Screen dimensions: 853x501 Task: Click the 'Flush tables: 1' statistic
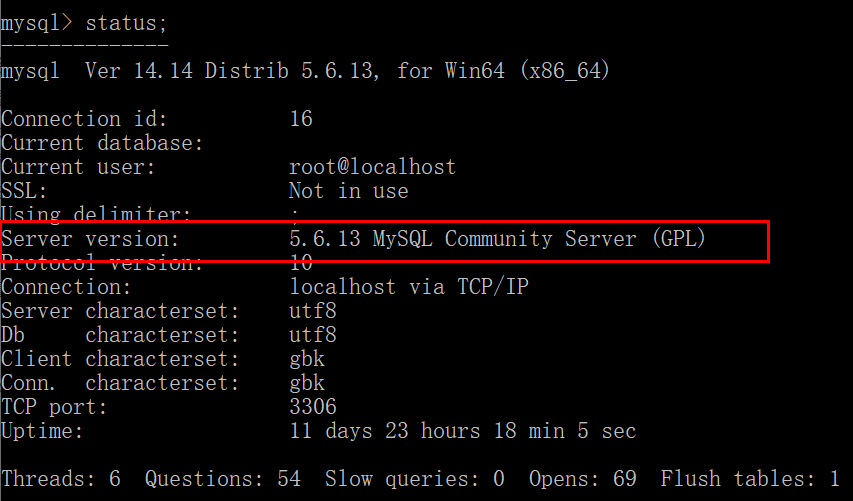pyautogui.click(x=750, y=479)
